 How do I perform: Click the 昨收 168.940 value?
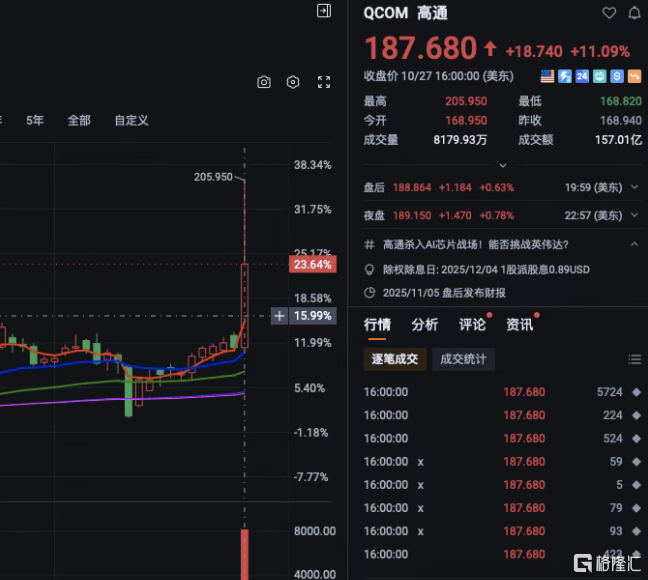tap(621, 120)
